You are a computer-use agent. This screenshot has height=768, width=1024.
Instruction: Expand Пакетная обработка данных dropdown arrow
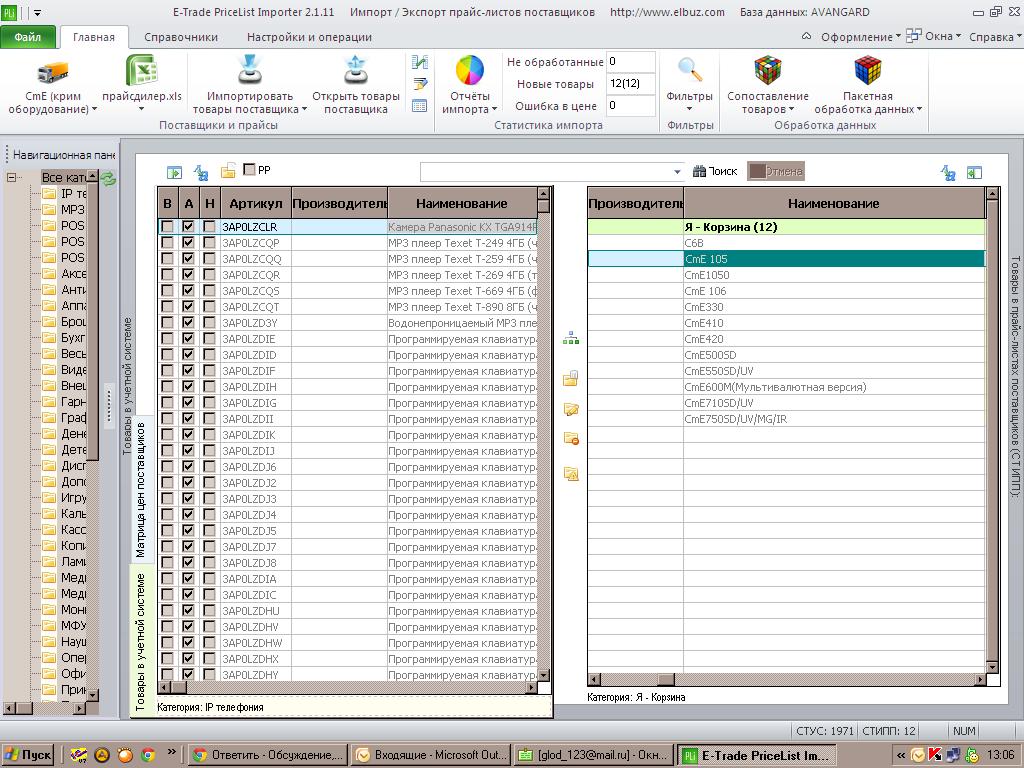919,110
